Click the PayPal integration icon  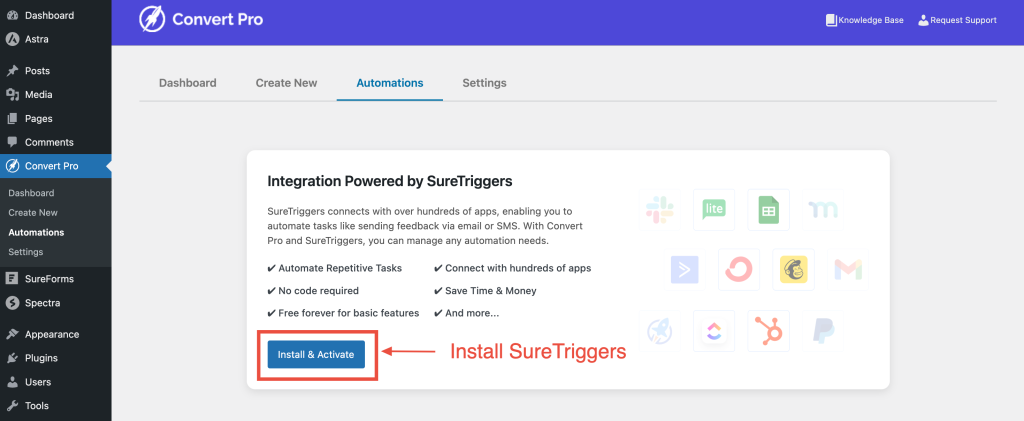823,330
